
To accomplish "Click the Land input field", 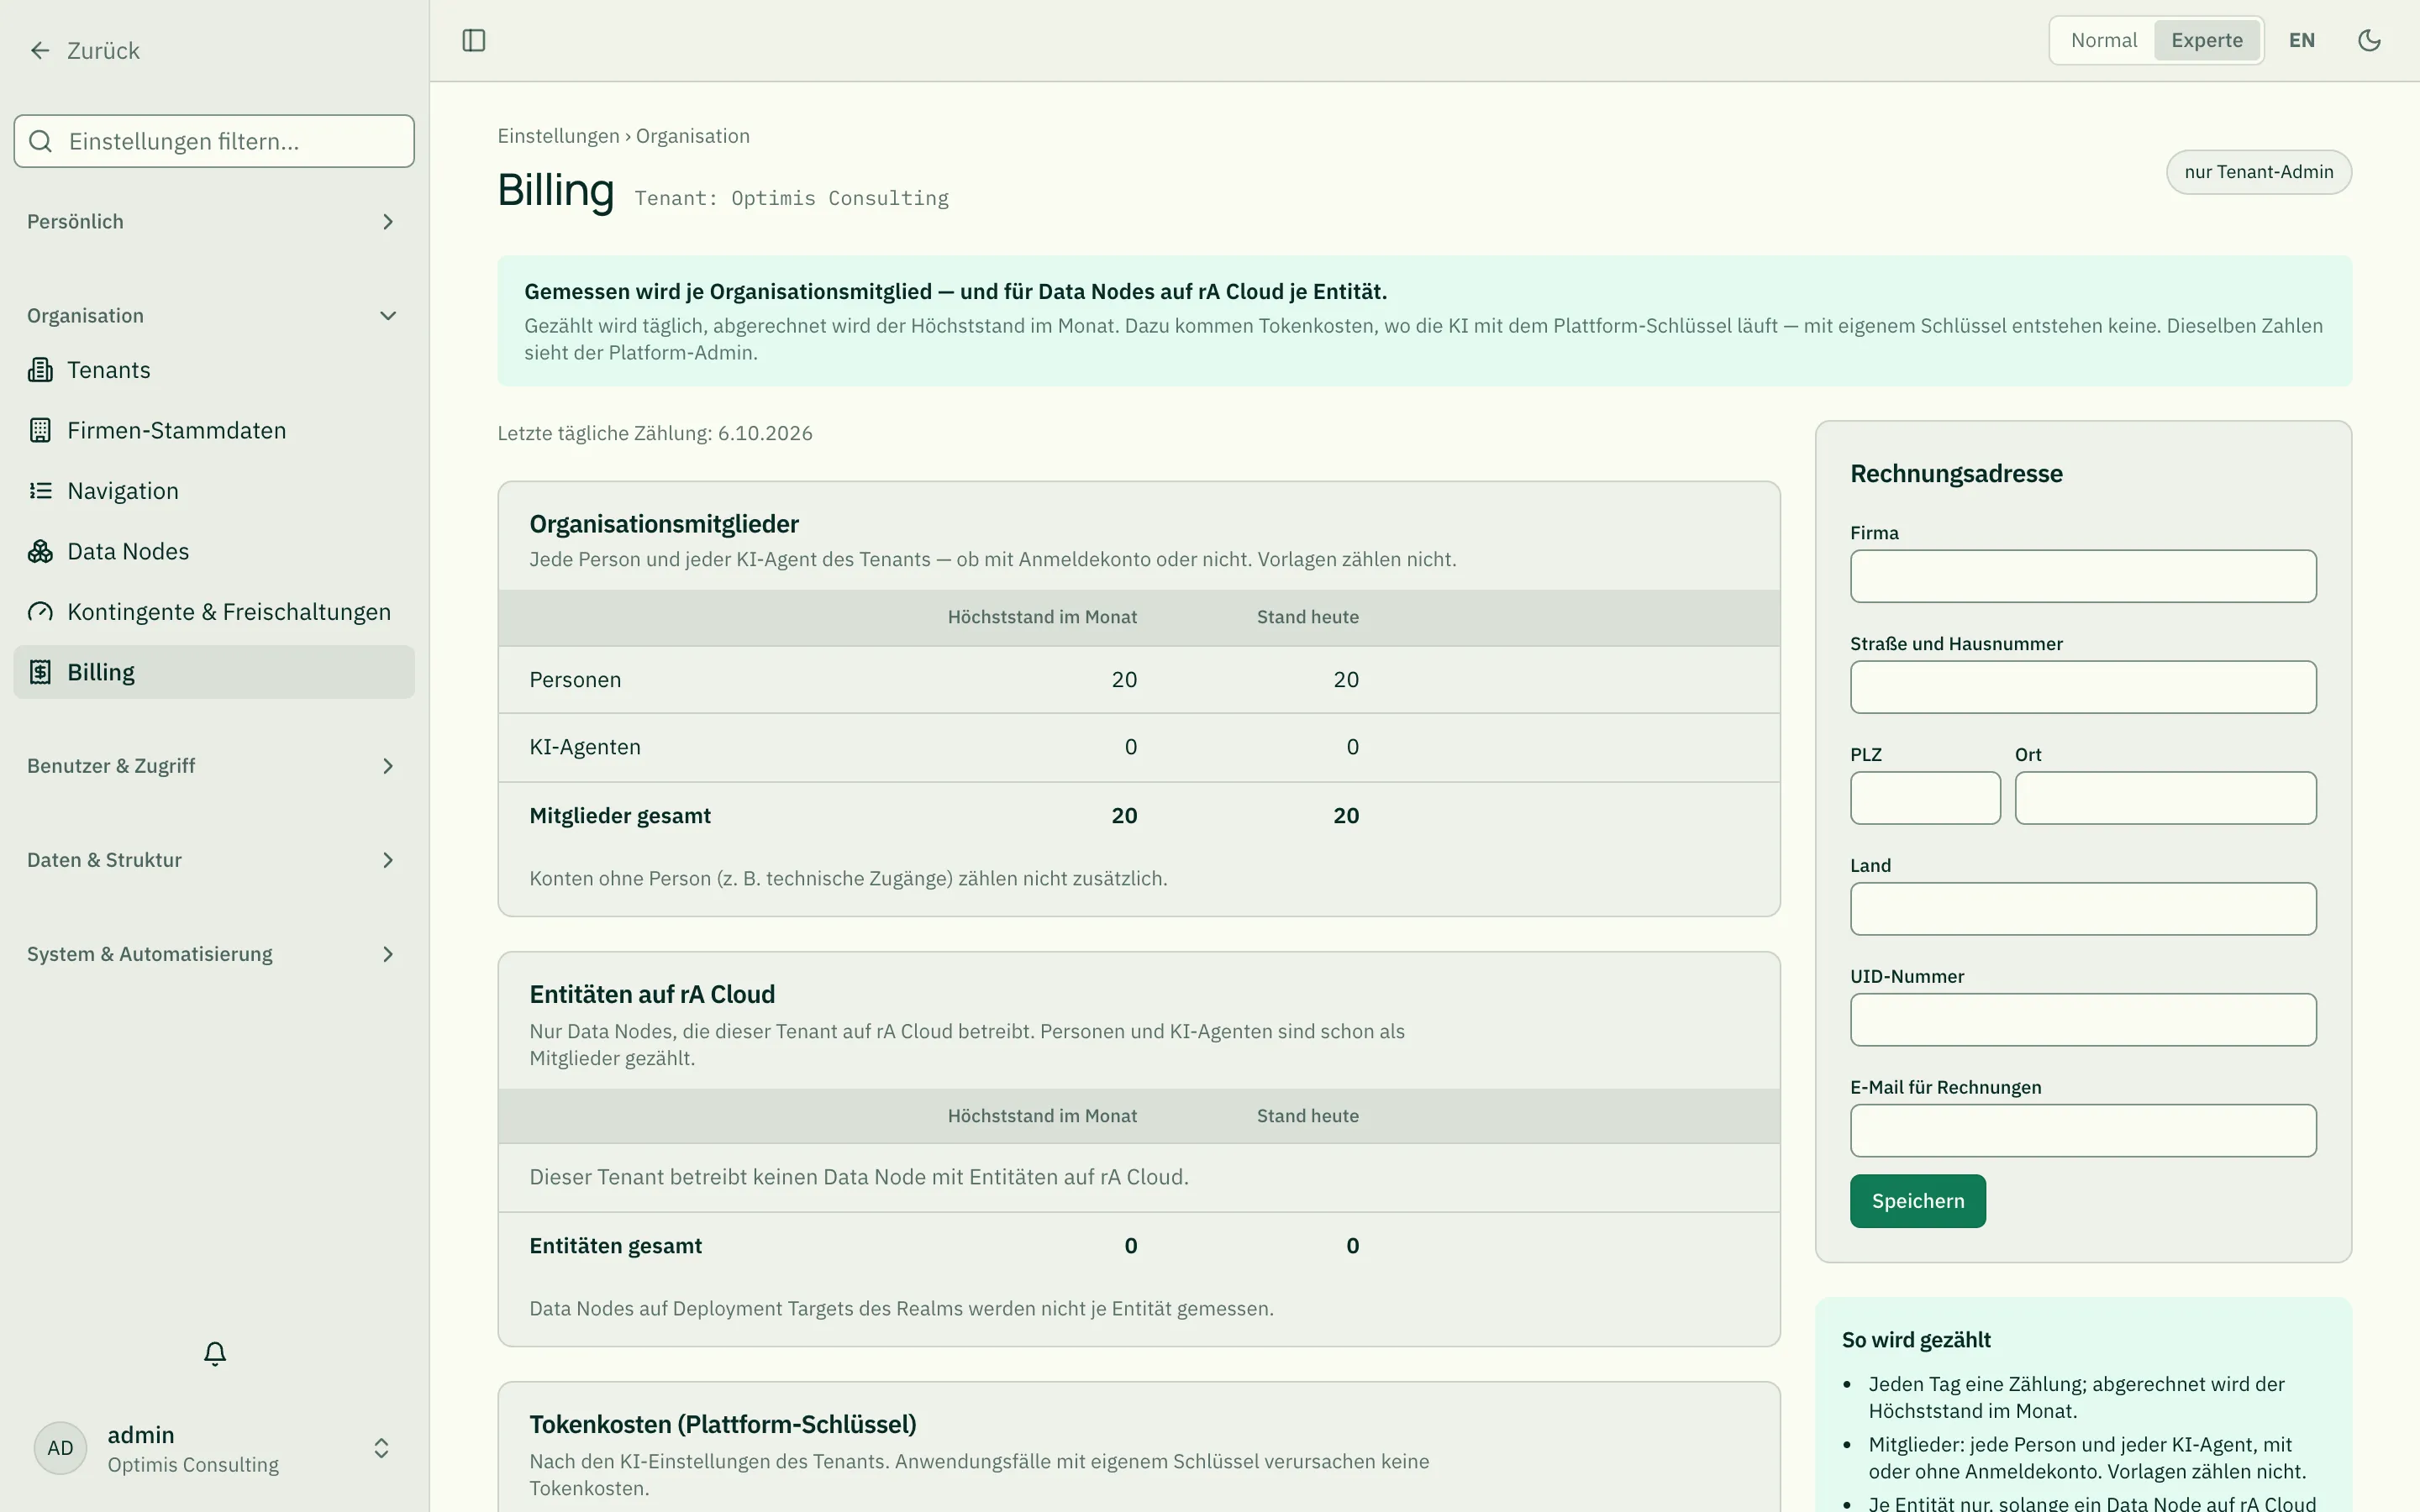I will pyautogui.click(x=2083, y=909).
